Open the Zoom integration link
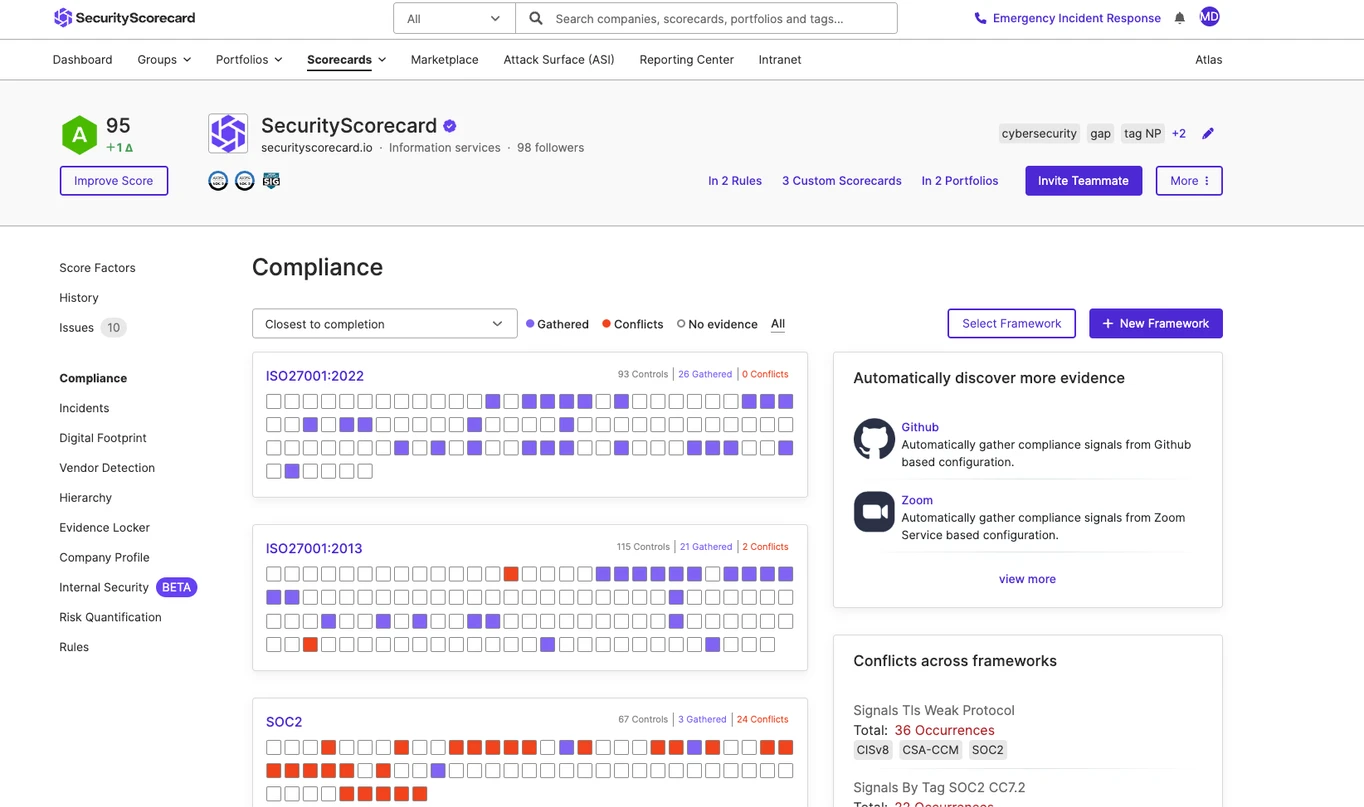Viewport: 1364px width, 807px height. (917, 500)
